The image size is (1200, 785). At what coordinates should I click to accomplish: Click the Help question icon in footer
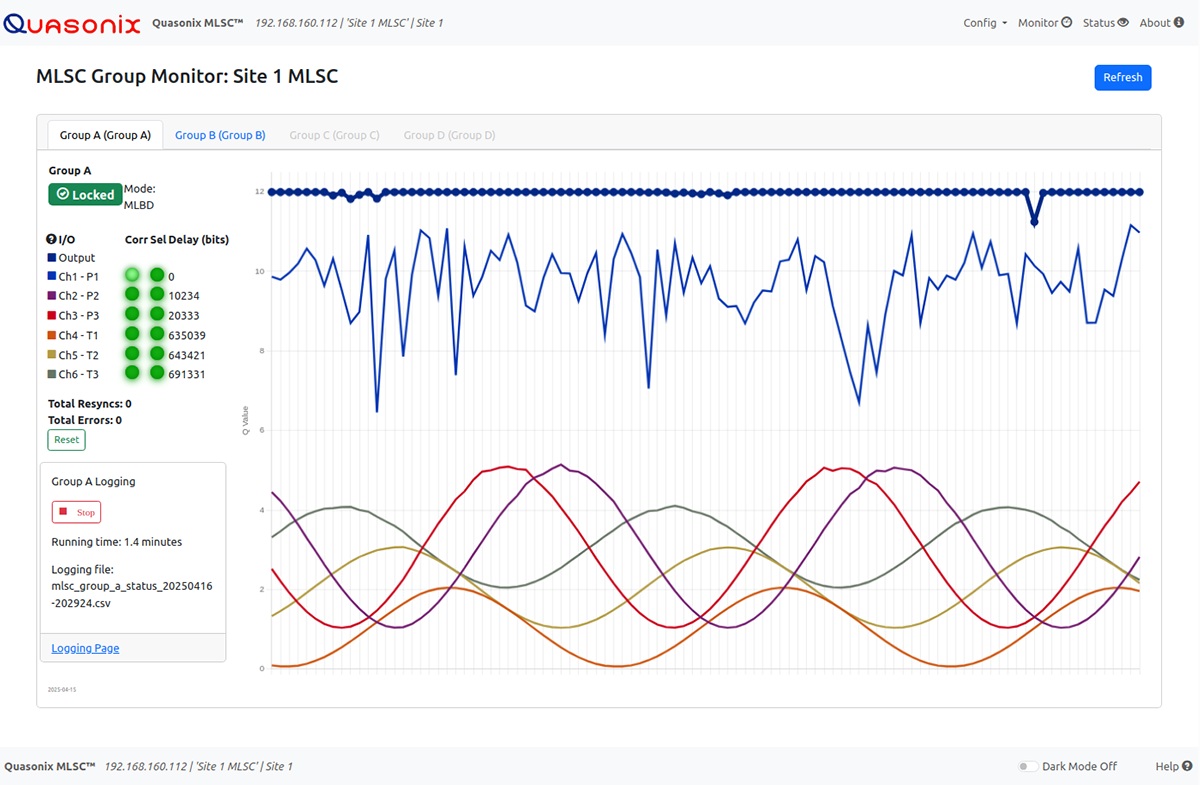pyautogui.click(x=1187, y=766)
